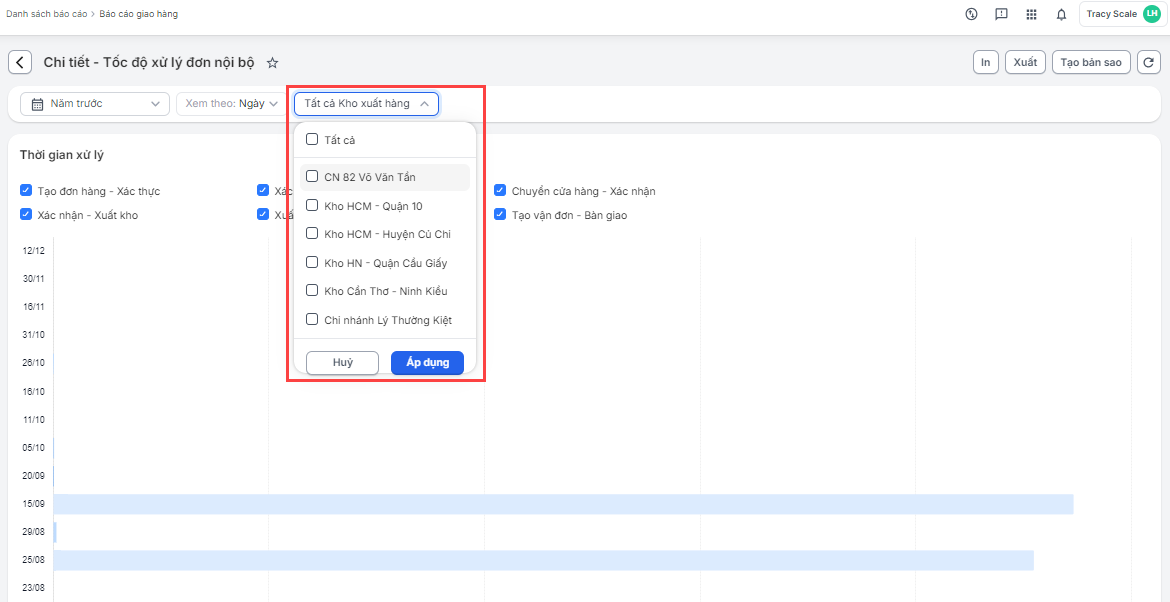Image resolution: width=1170 pixels, height=602 pixels.
Task: Check the 'Tất cả' option
Action: click(x=312, y=140)
